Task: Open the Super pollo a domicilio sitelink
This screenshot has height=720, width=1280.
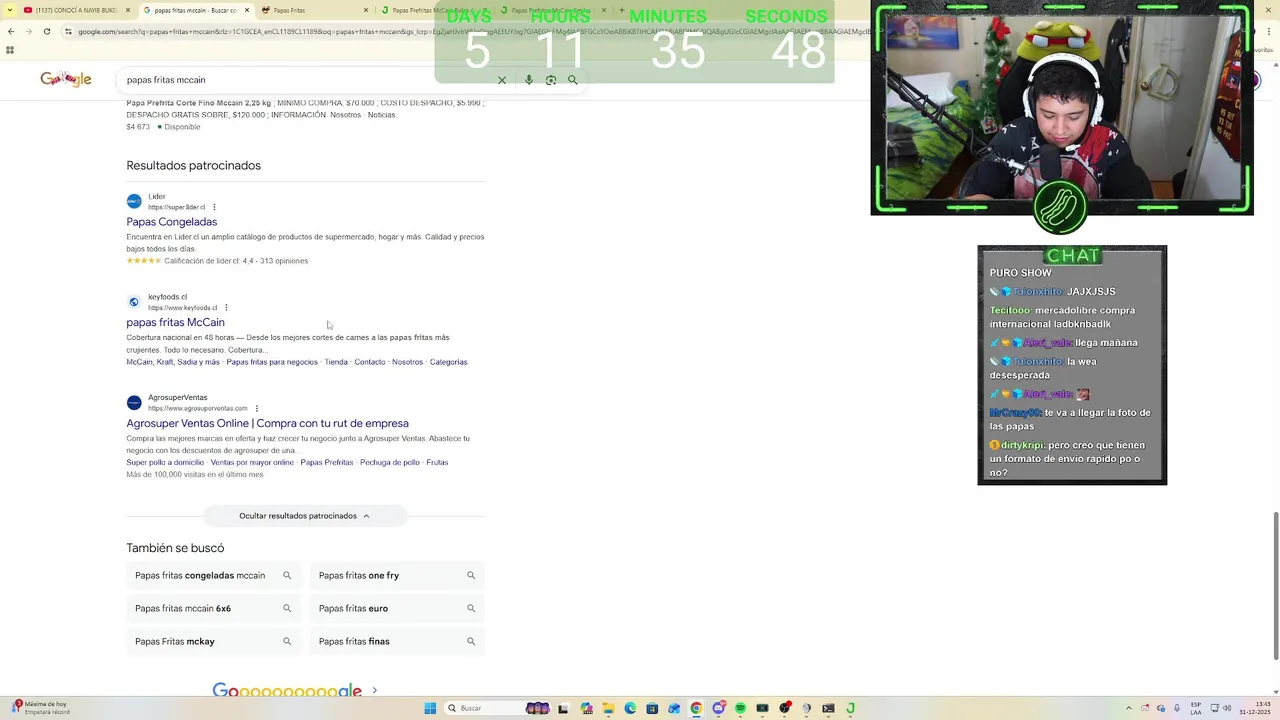Action: (165, 462)
